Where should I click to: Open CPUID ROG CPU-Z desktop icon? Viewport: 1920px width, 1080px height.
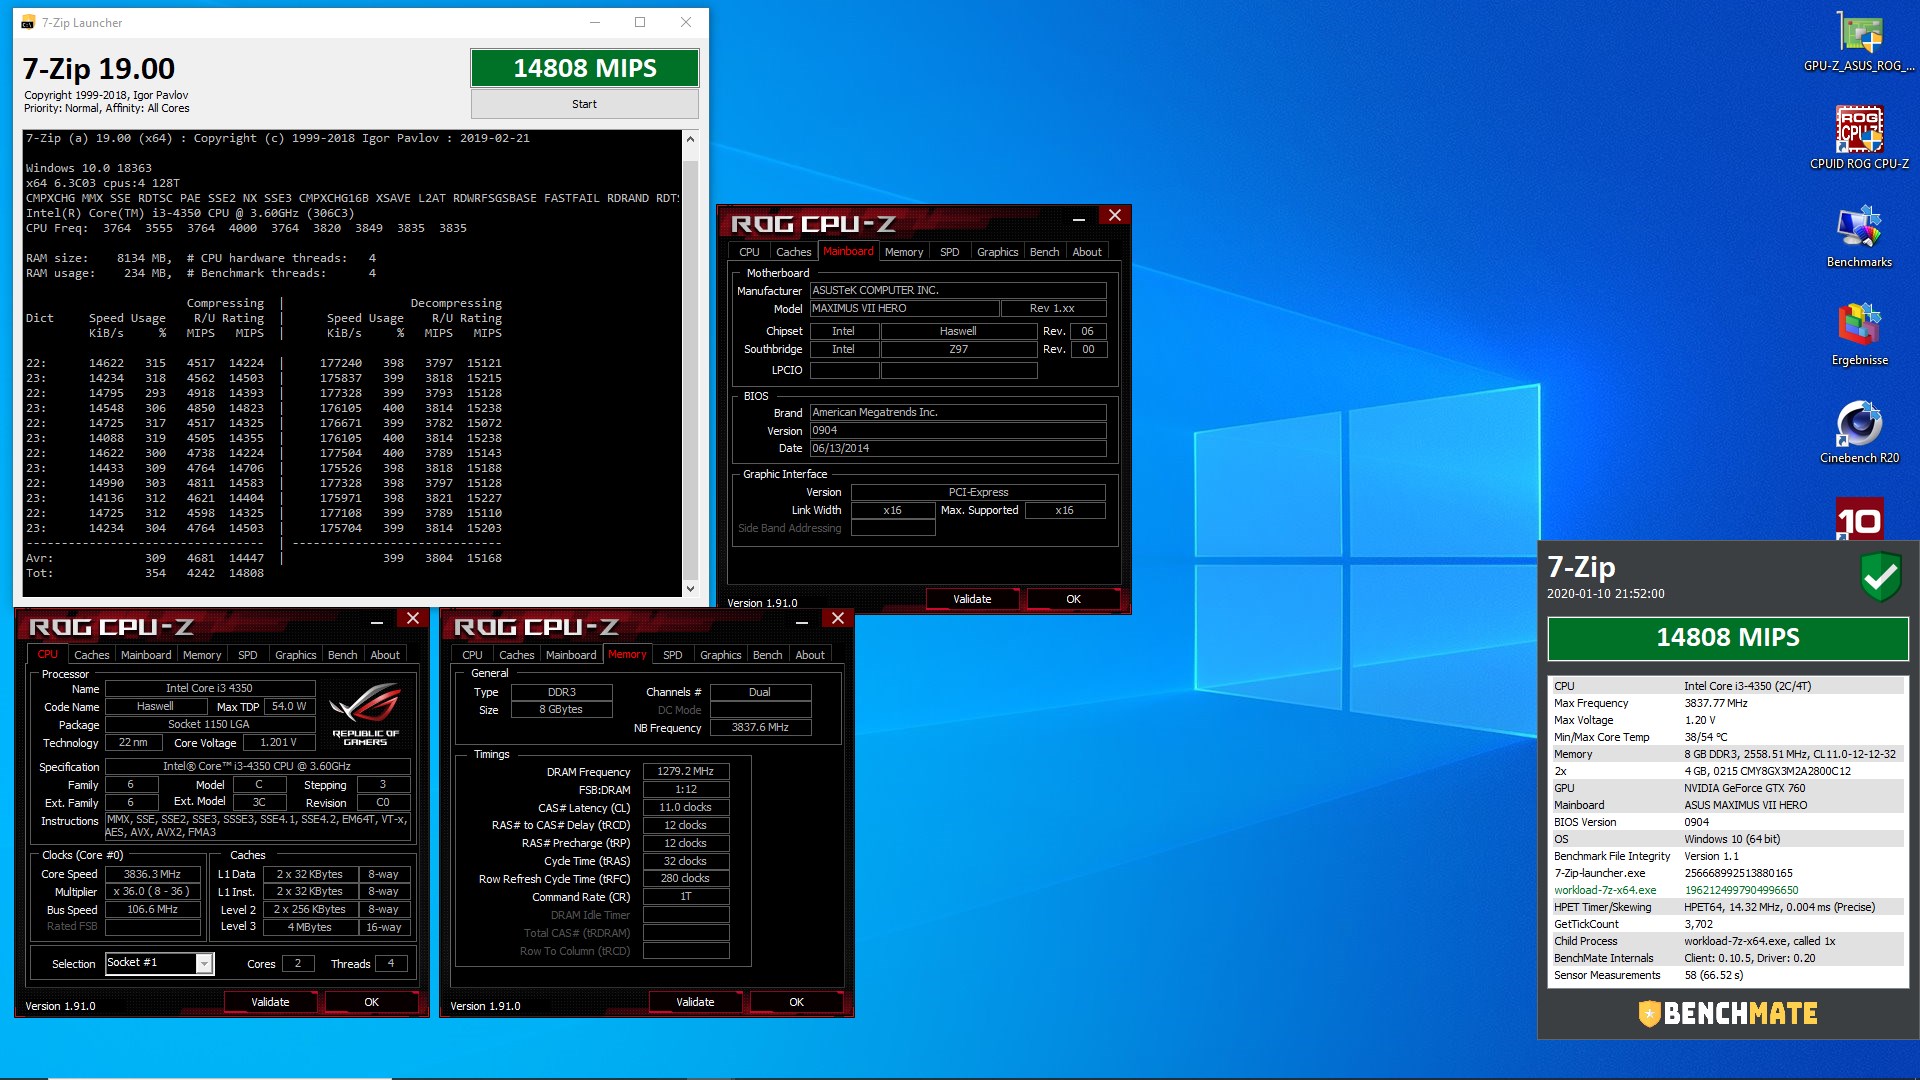click(1859, 138)
